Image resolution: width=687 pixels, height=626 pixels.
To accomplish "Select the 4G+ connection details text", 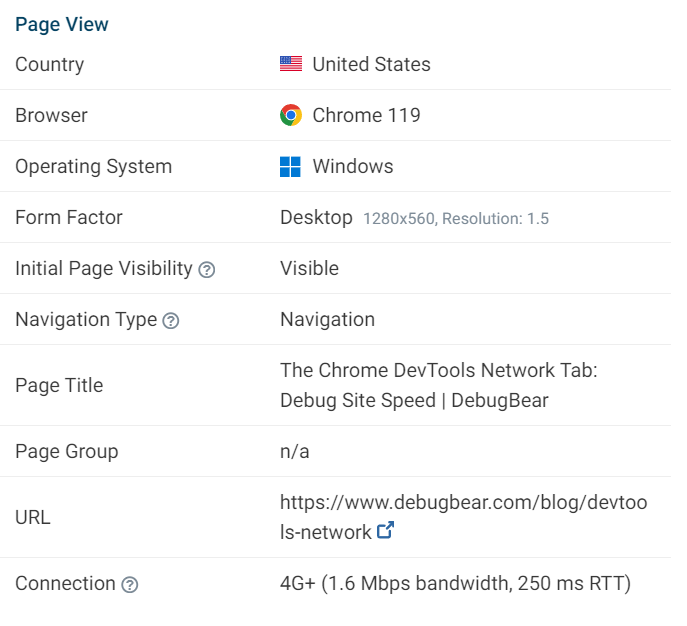I will [x=456, y=584].
